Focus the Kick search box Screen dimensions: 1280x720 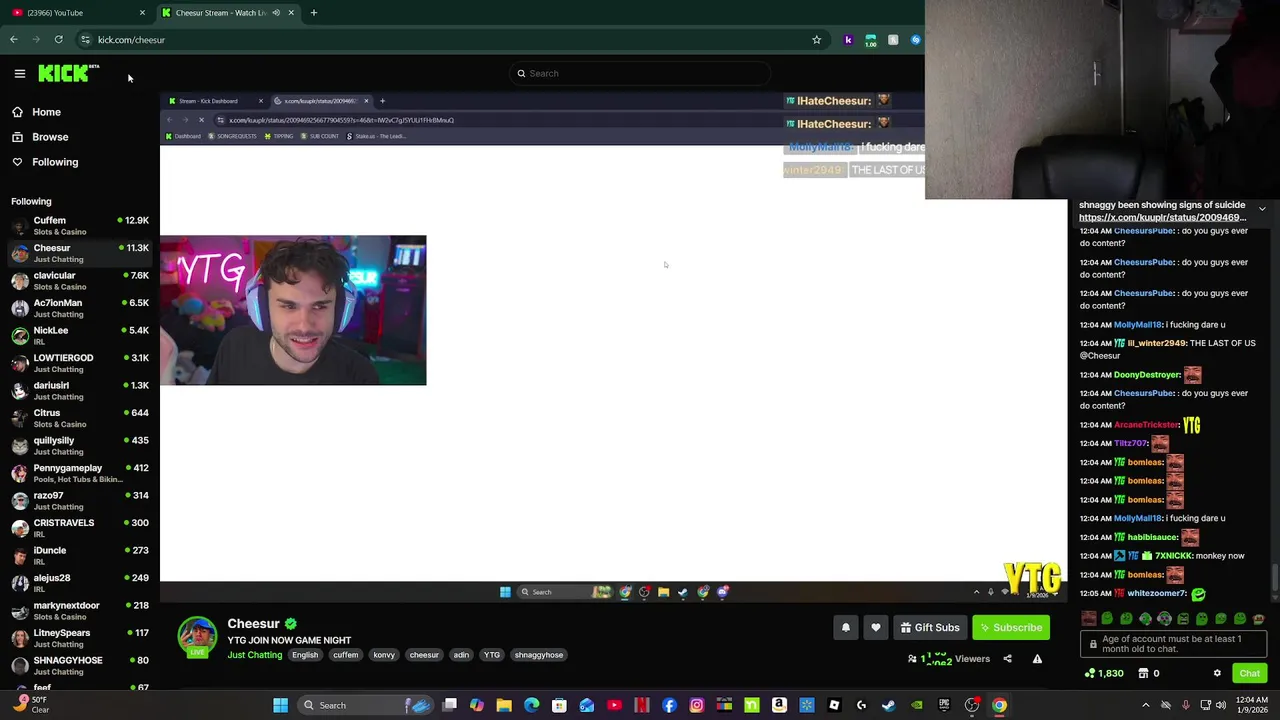[640, 73]
